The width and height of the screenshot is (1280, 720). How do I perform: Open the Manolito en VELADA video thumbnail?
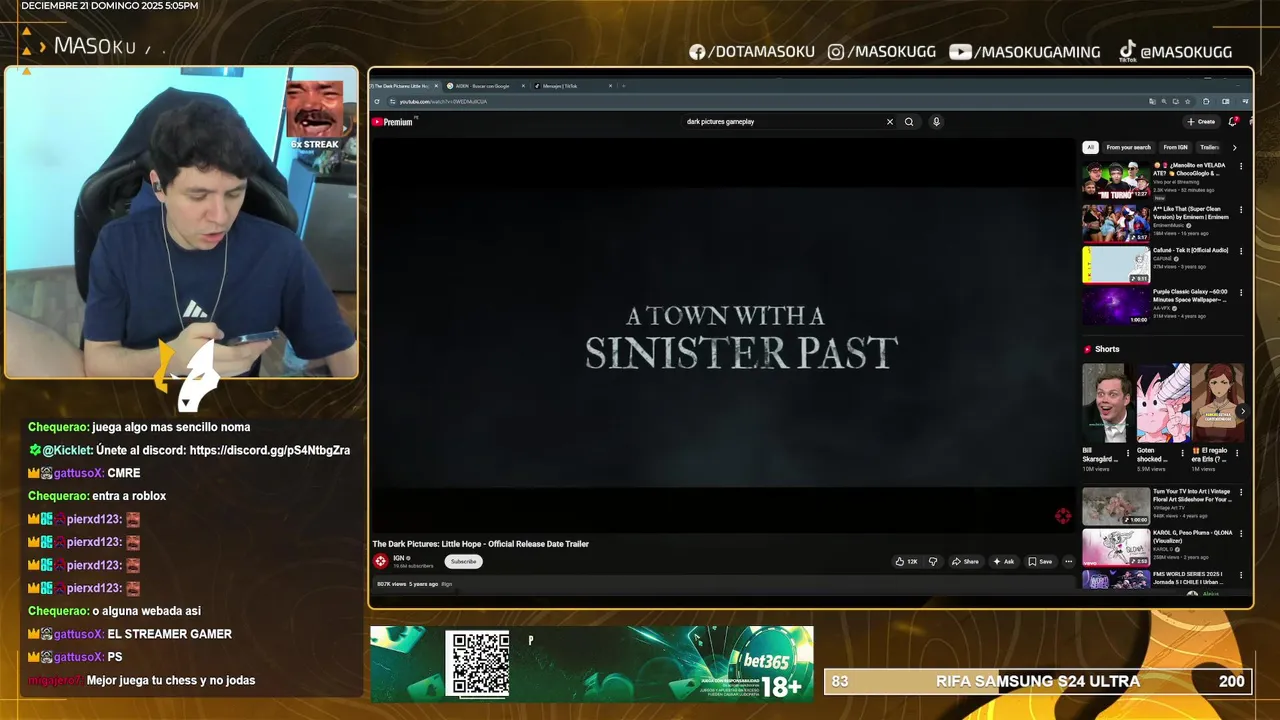tap(1115, 181)
